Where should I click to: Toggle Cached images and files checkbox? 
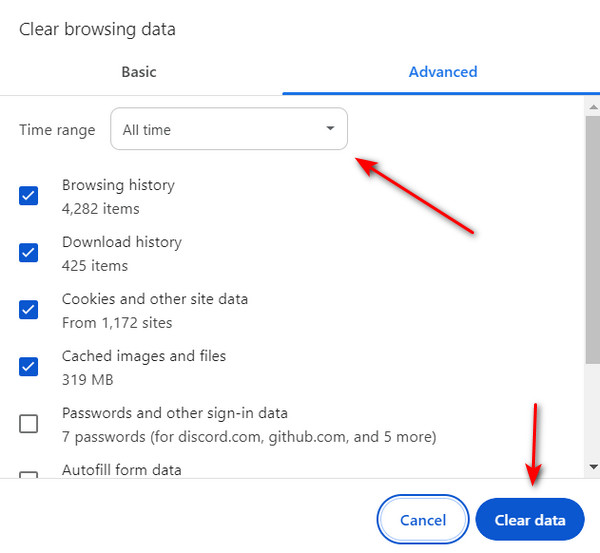coord(29,367)
